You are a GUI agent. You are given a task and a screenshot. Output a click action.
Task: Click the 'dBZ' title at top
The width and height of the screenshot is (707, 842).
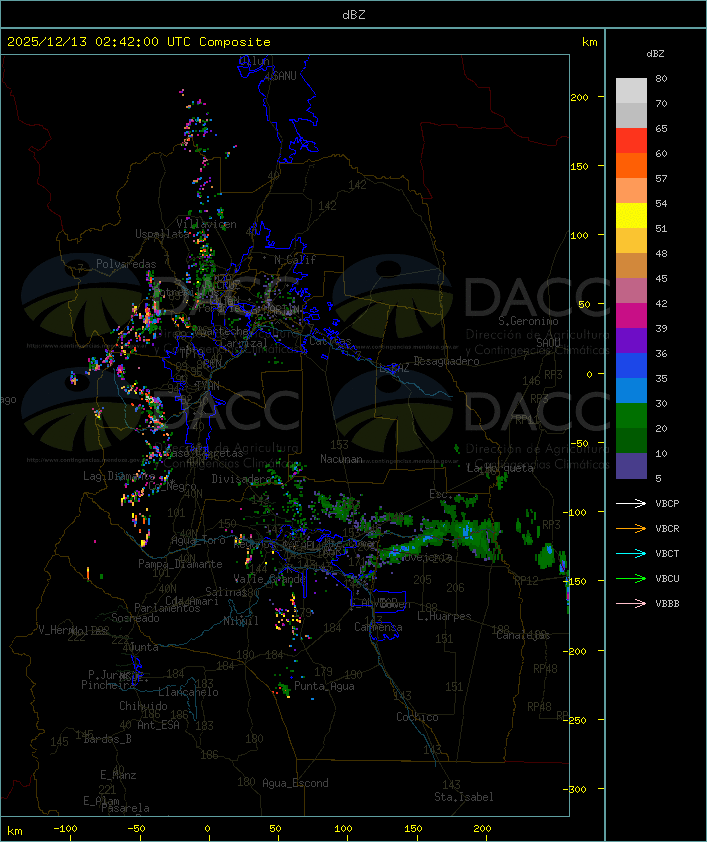[354, 15]
